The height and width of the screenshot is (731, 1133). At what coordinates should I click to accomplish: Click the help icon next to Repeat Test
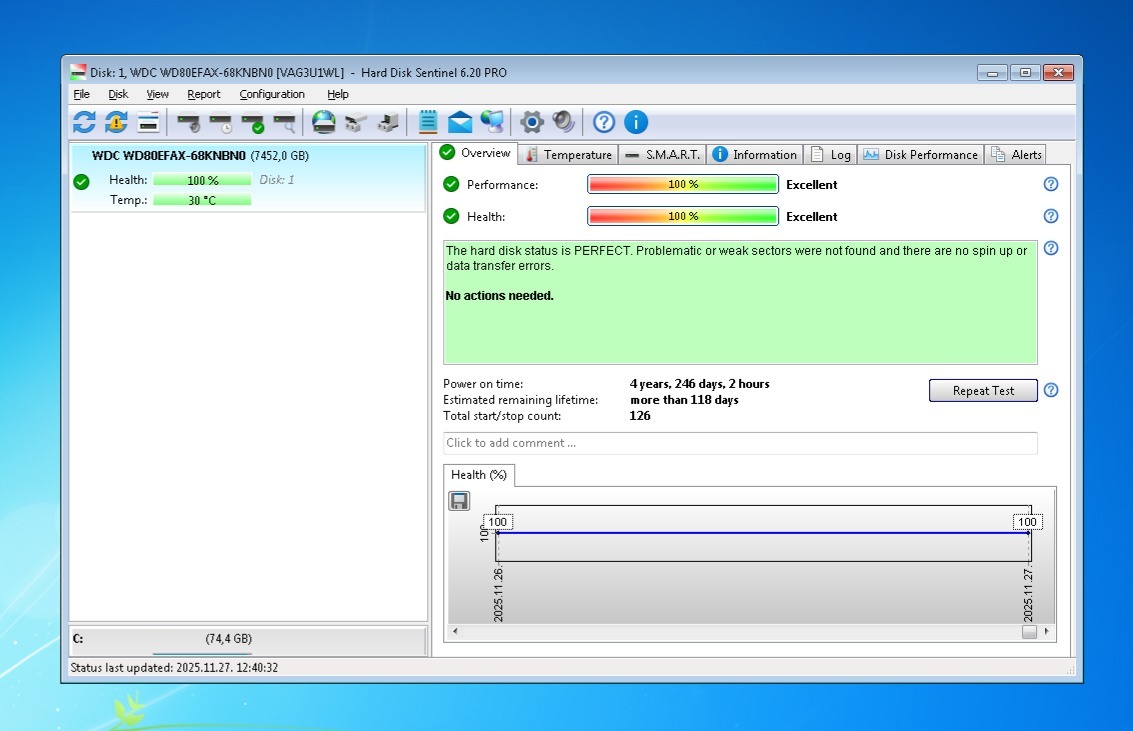coord(1051,390)
